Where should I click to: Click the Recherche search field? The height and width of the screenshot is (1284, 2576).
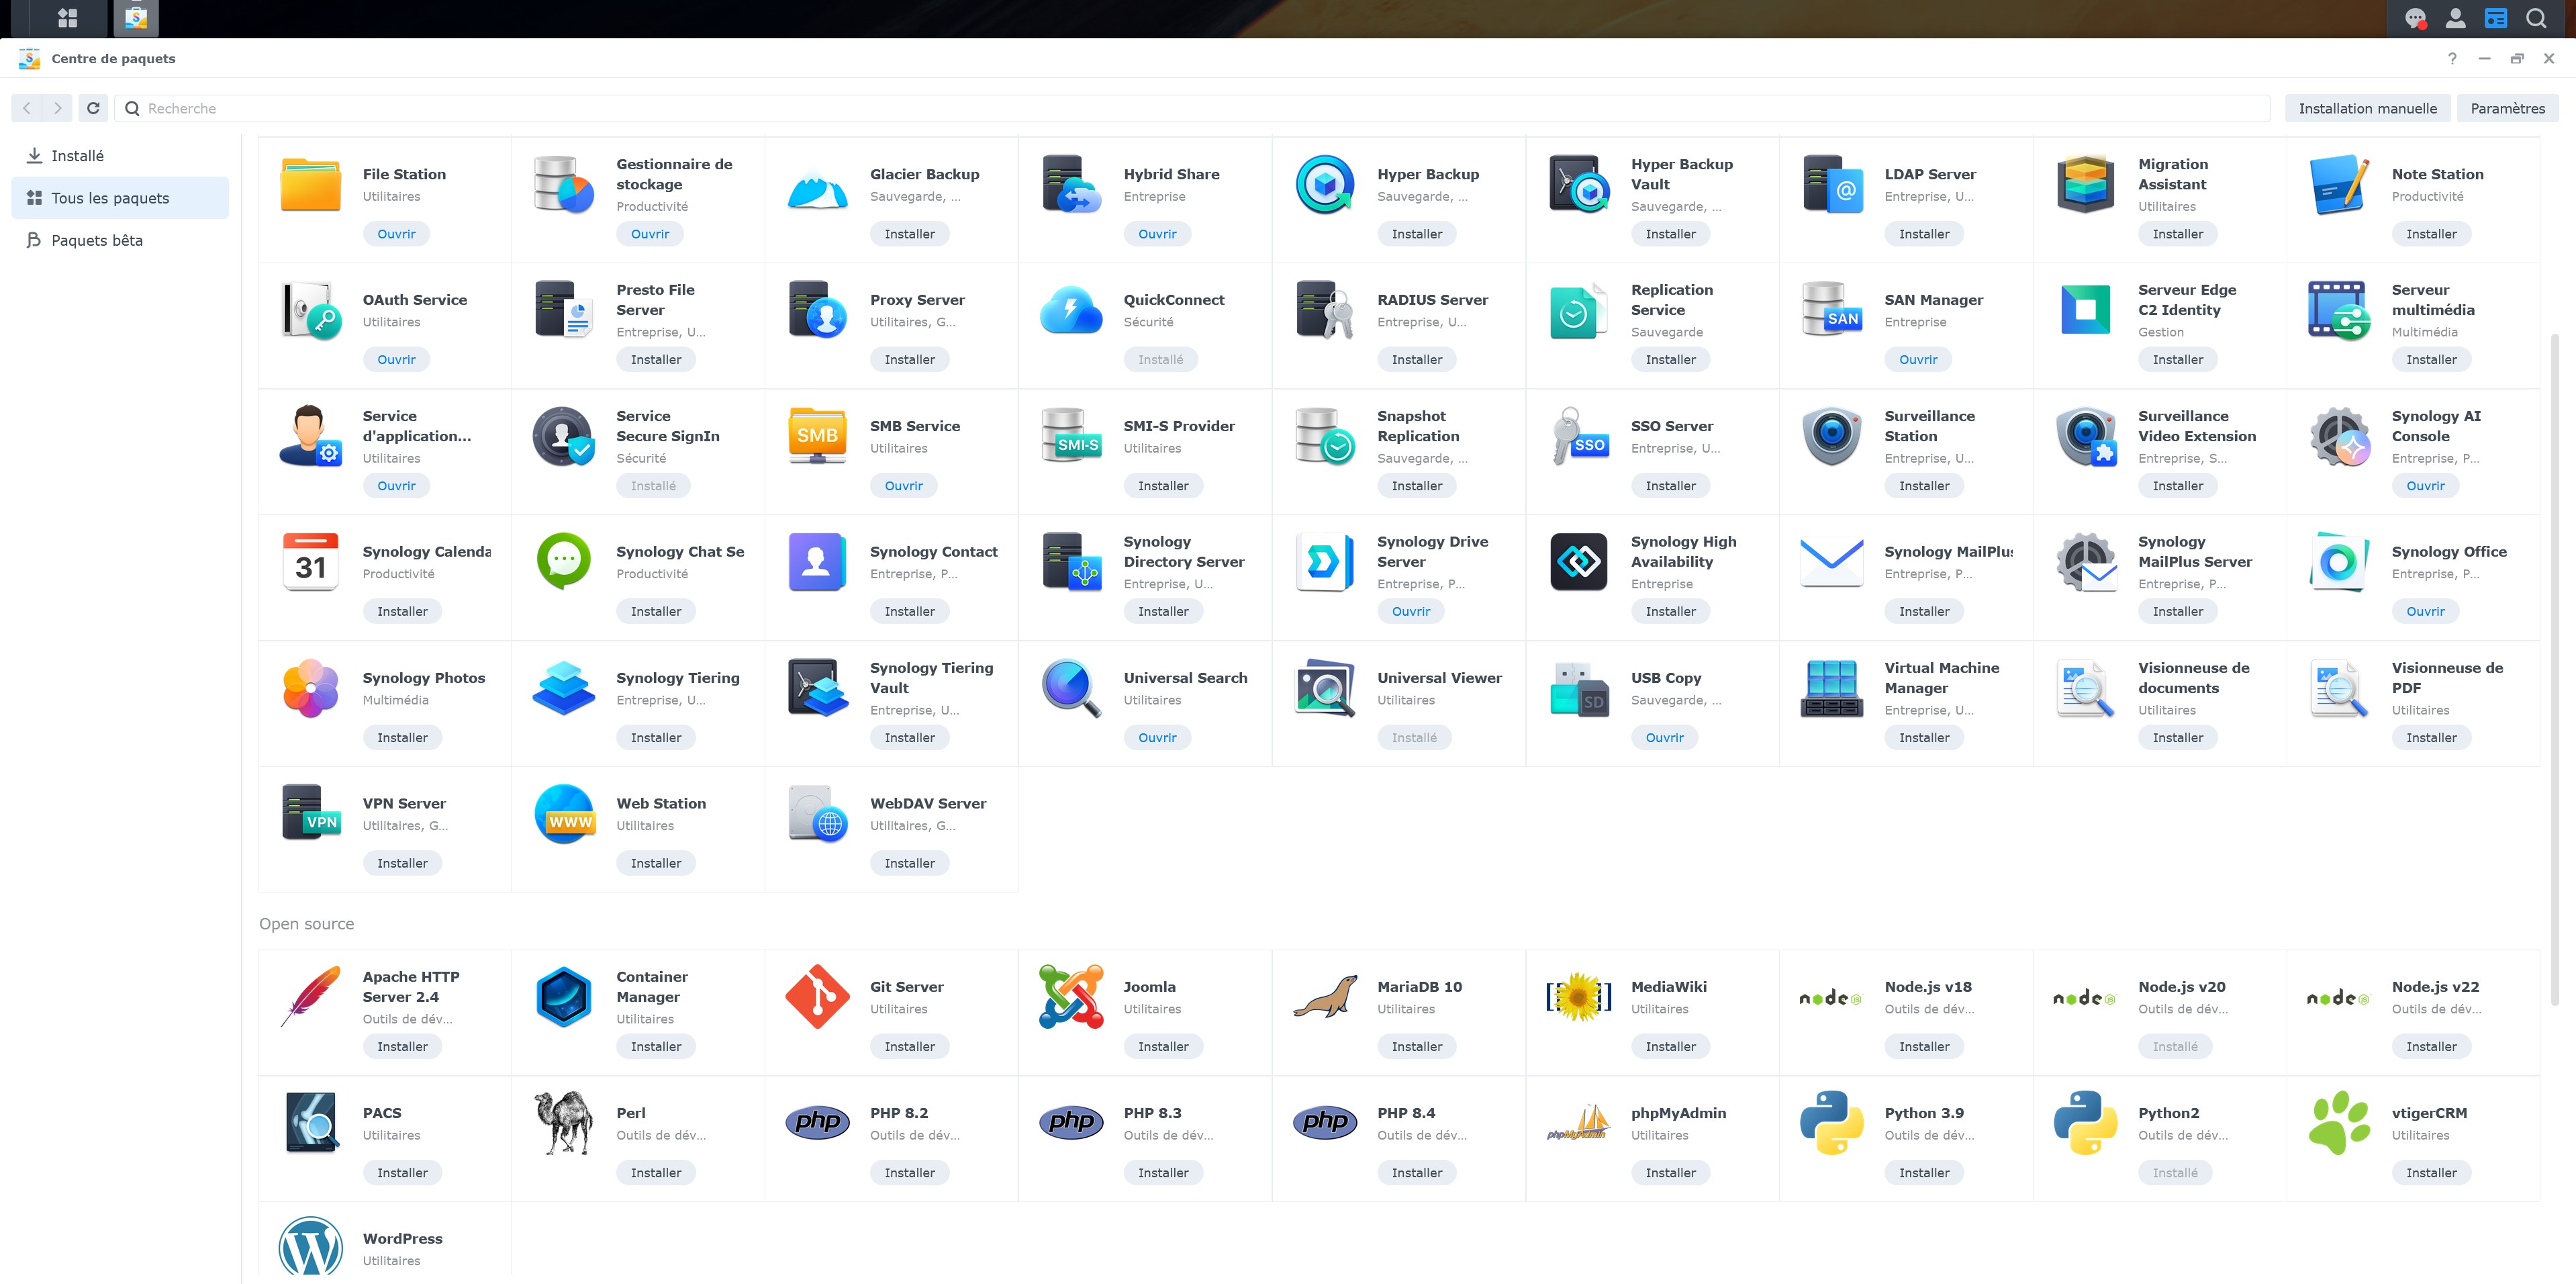click(x=1192, y=108)
